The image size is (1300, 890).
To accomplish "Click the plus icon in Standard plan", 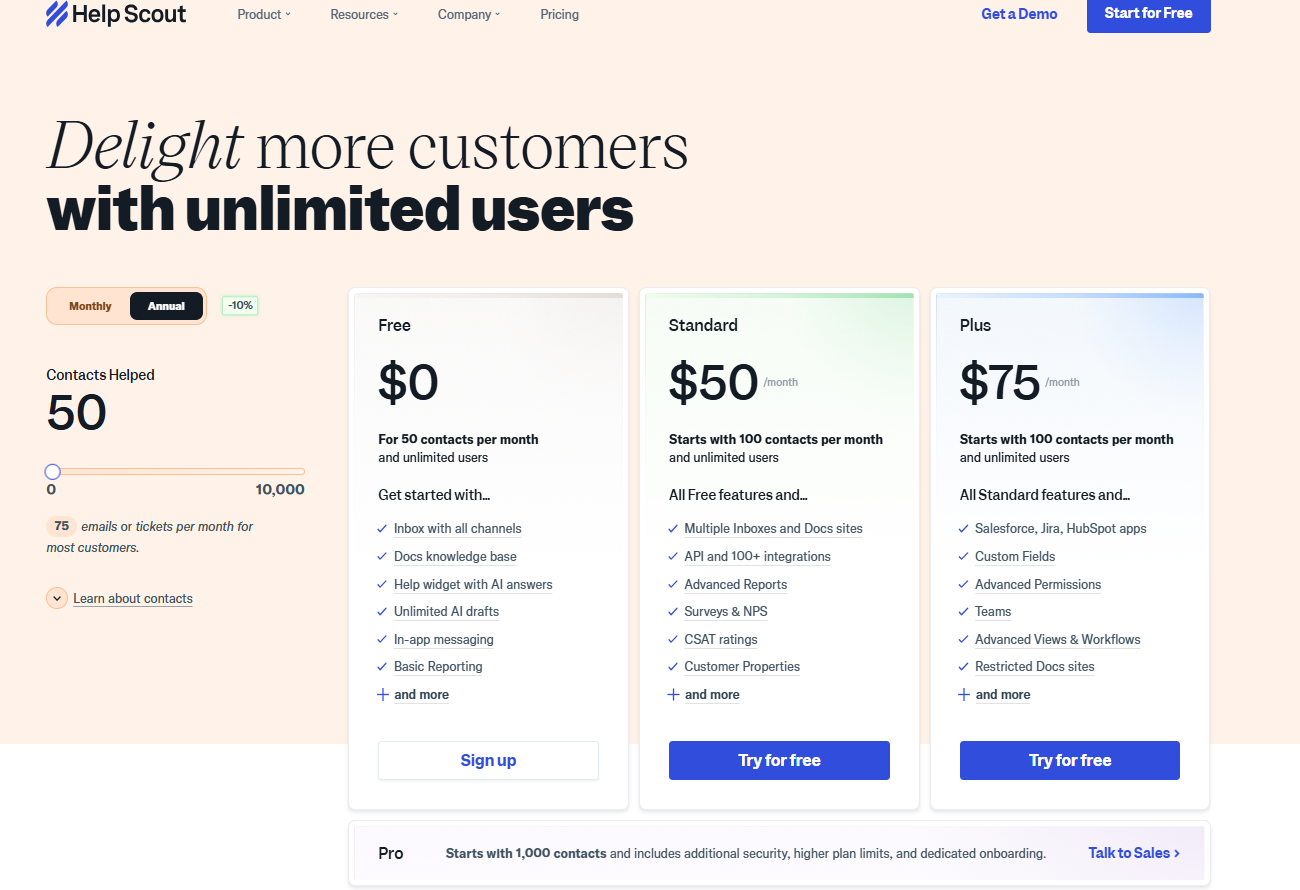I will tap(673, 694).
